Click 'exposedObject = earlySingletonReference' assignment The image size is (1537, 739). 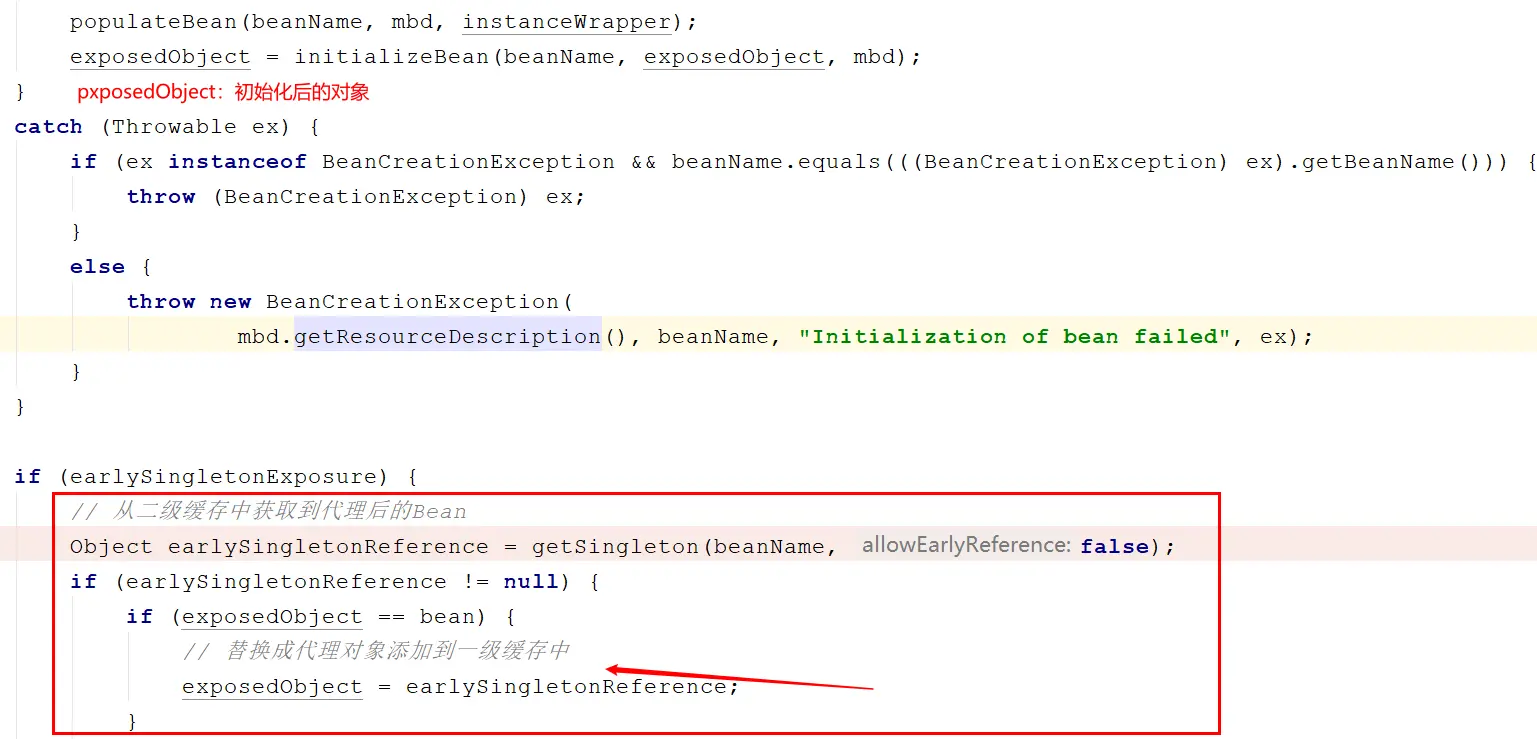460,687
